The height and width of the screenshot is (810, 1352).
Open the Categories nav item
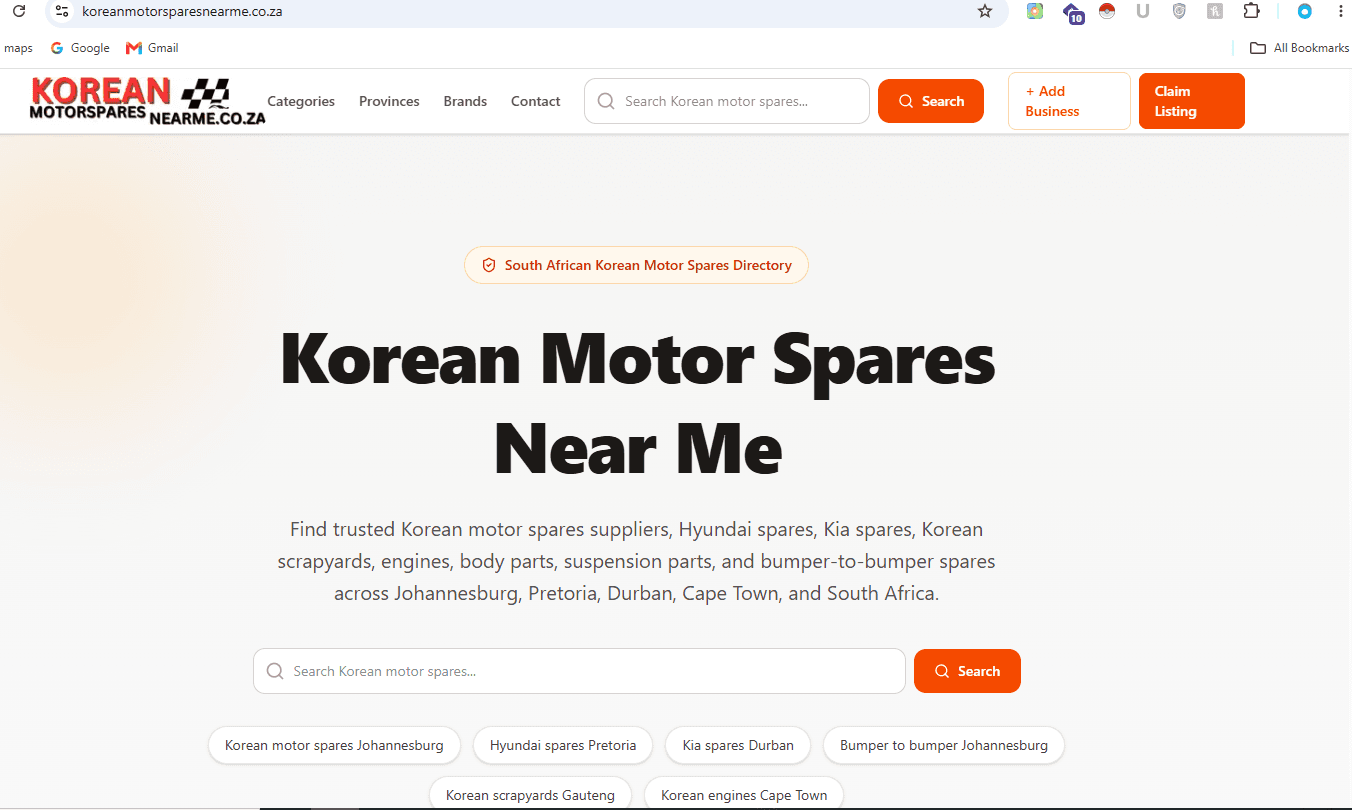301,101
